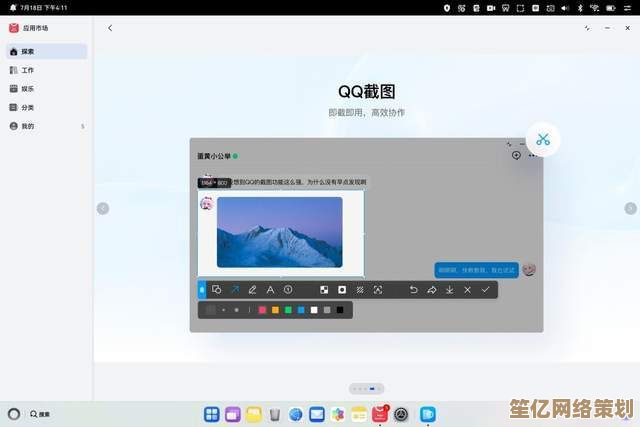Image resolution: width=640 pixels, height=427 pixels.
Task: Open the trash in dock
Action: (x=275, y=414)
